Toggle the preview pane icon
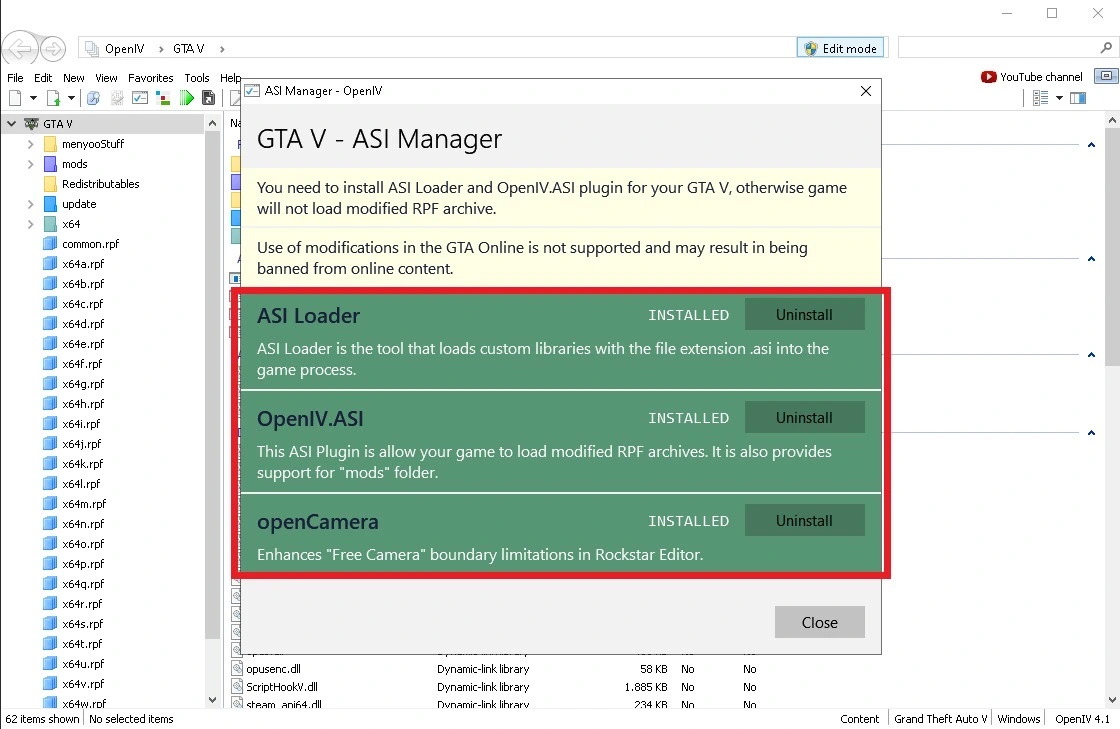The width and height of the screenshot is (1120, 729). [1078, 98]
